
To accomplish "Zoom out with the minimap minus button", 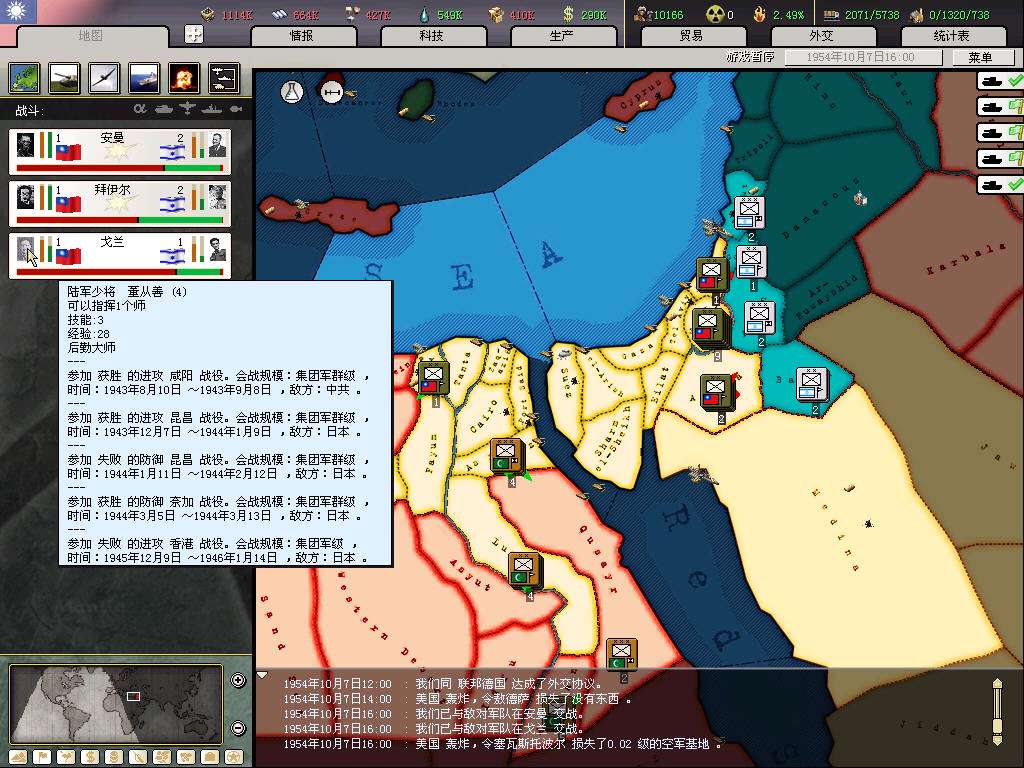I will coord(238,727).
